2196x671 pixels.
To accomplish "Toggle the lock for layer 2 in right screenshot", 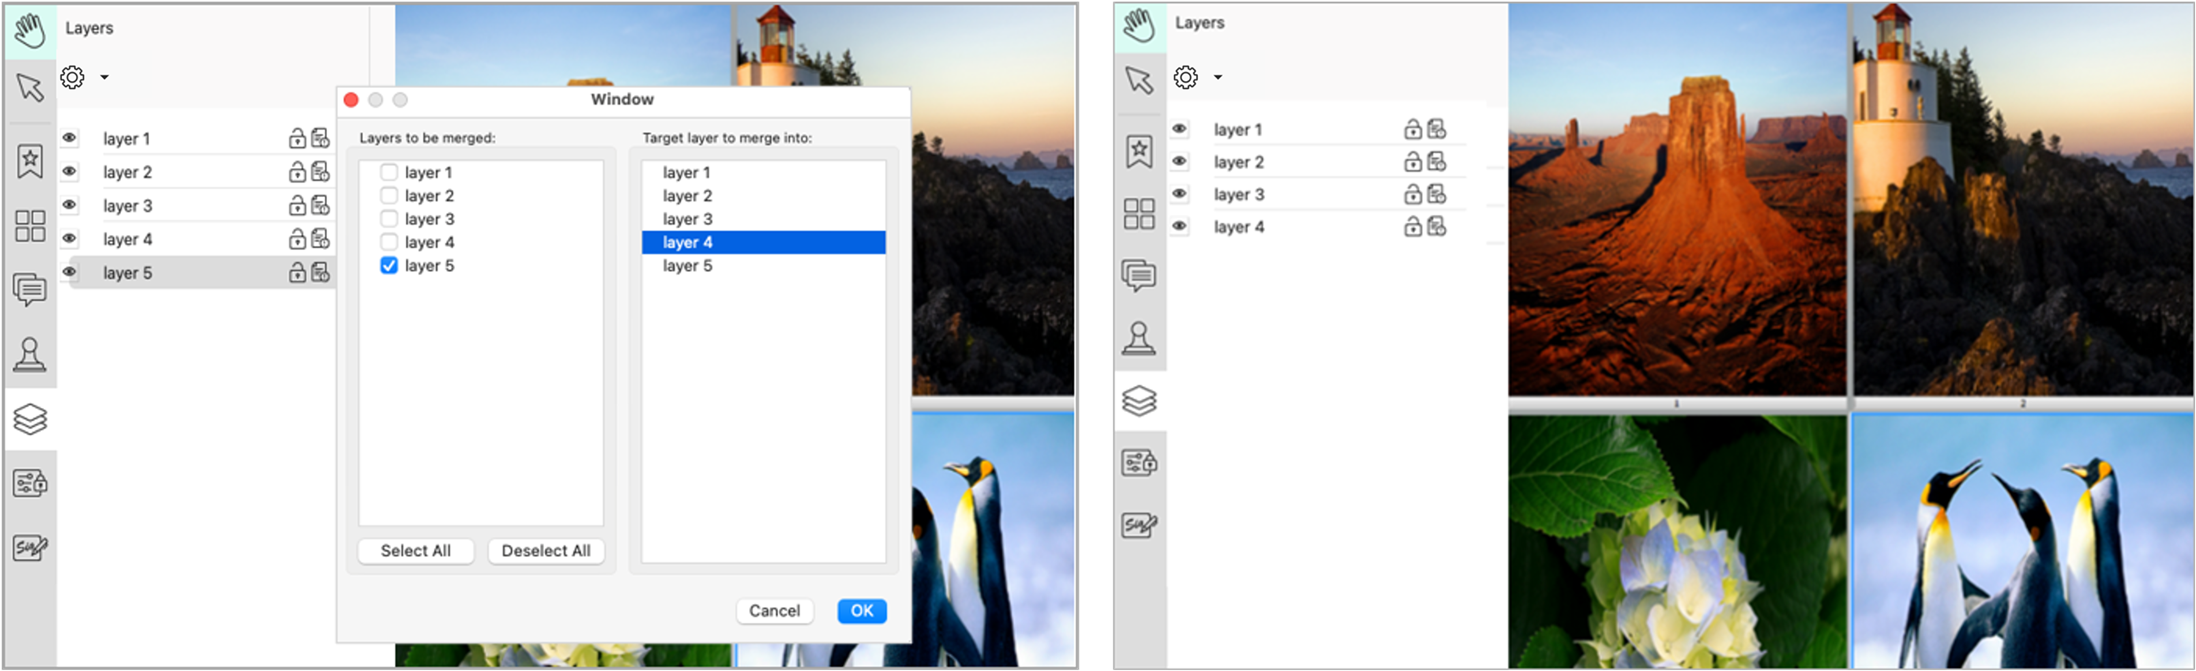I will click(1413, 162).
